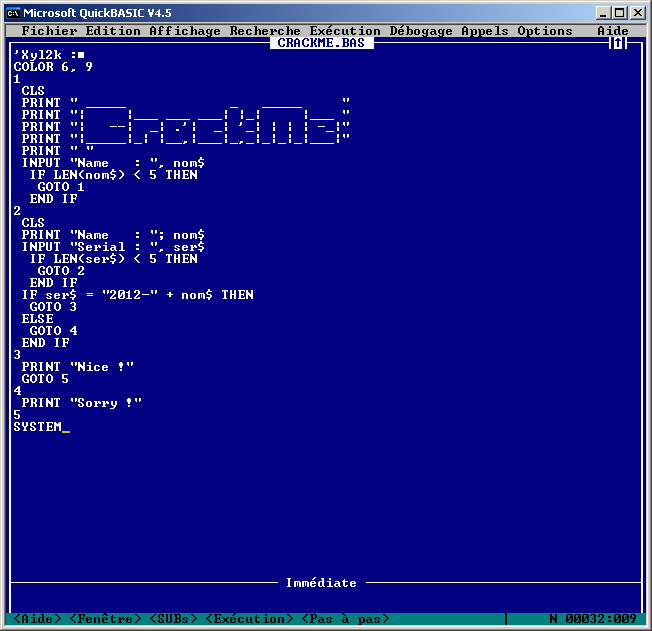Viewport: 652px width, 631px height.
Task: Click the IF LEN(nom$) < 5 THEN line
Action: pyautogui.click(x=113, y=175)
